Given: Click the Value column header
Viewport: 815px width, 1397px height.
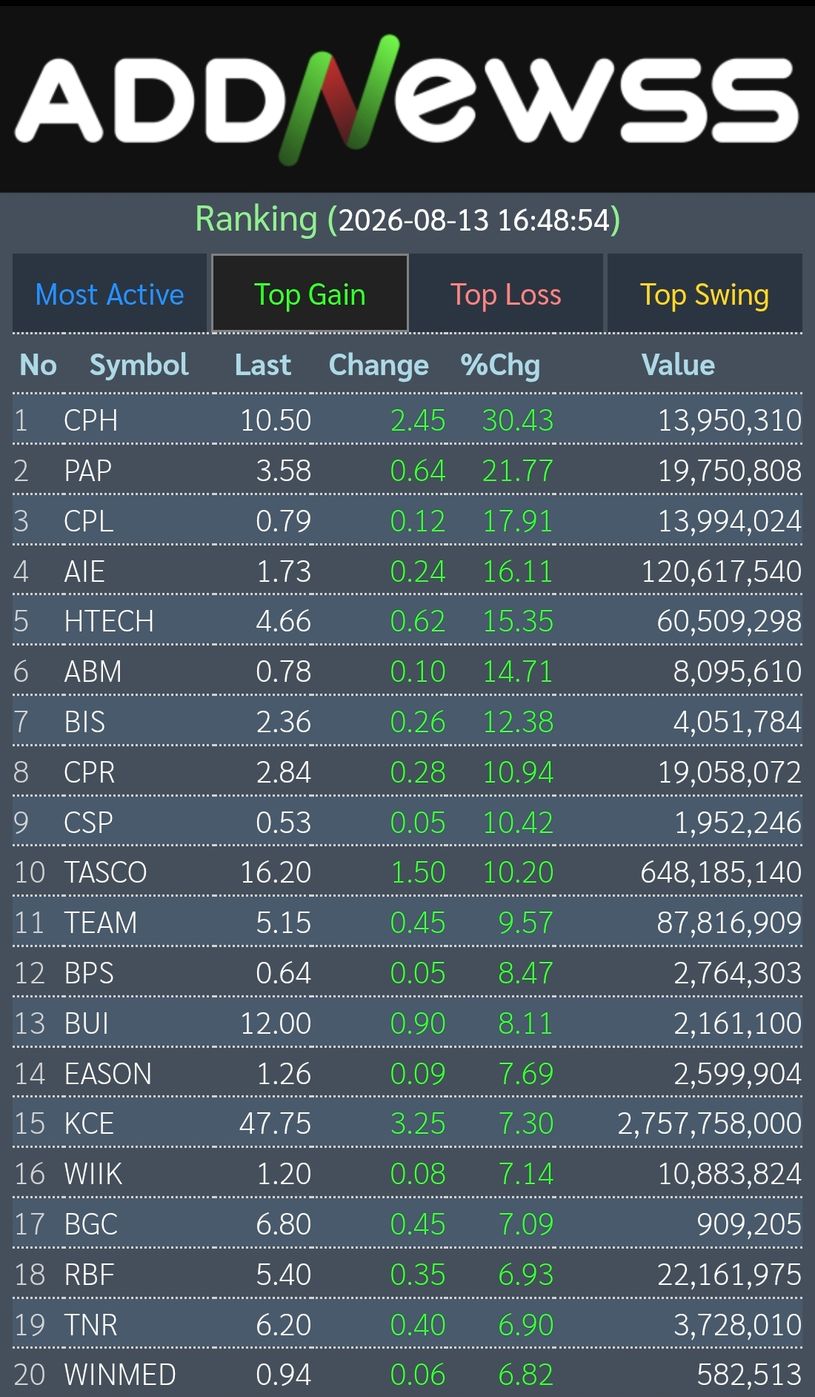Looking at the screenshot, I should [x=678, y=365].
